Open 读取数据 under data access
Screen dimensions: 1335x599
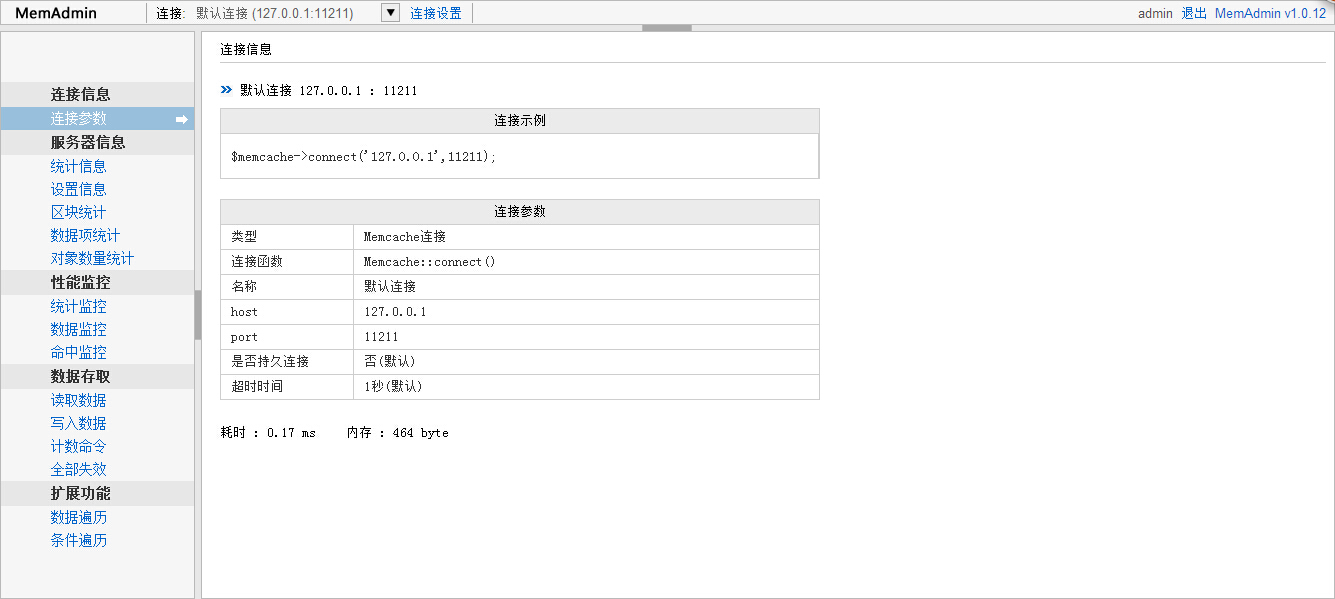point(78,400)
